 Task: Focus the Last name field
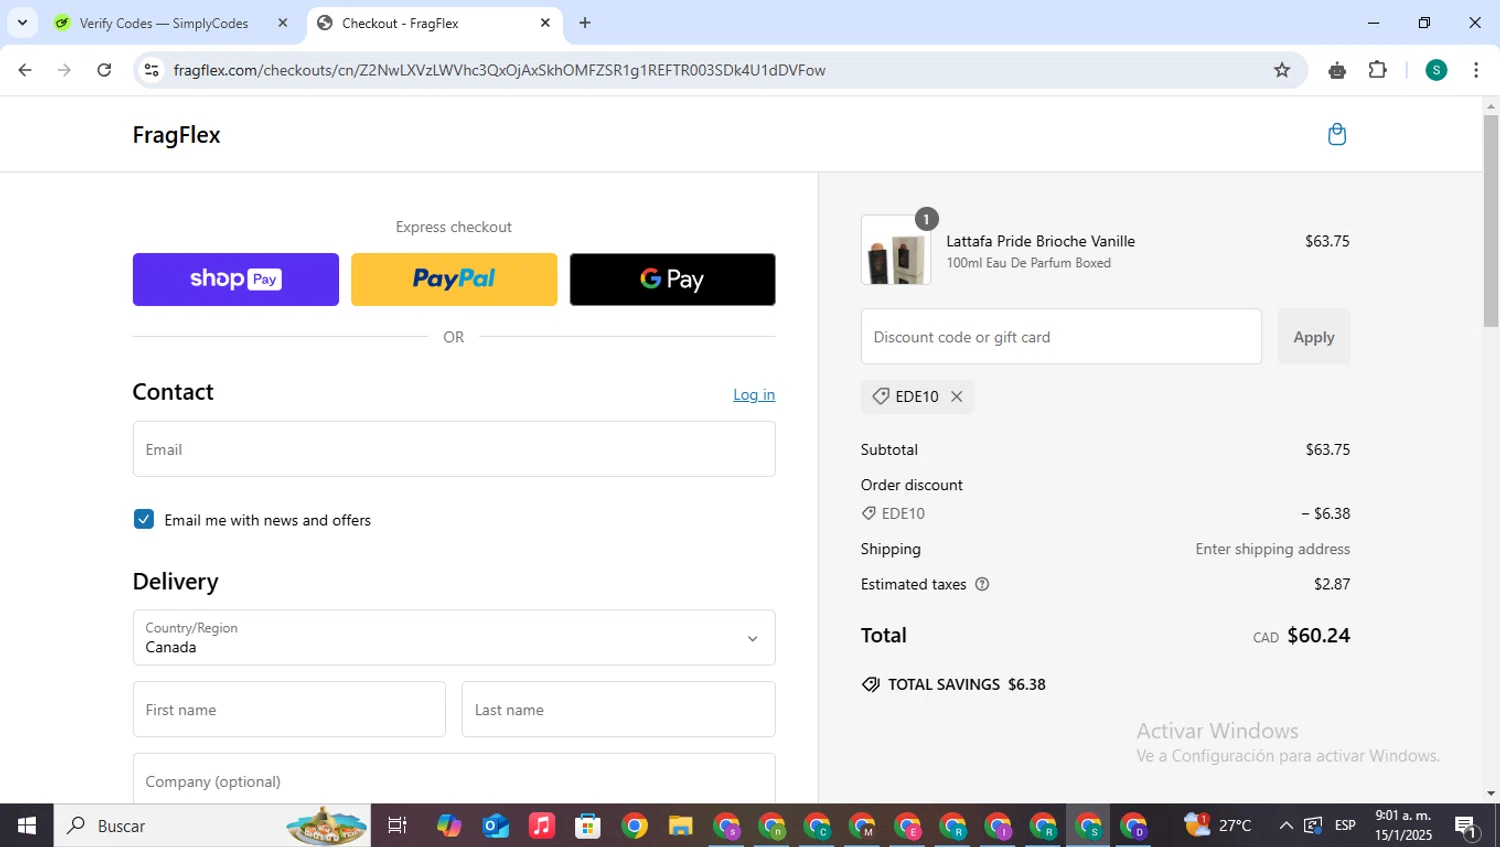pyautogui.click(x=618, y=709)
